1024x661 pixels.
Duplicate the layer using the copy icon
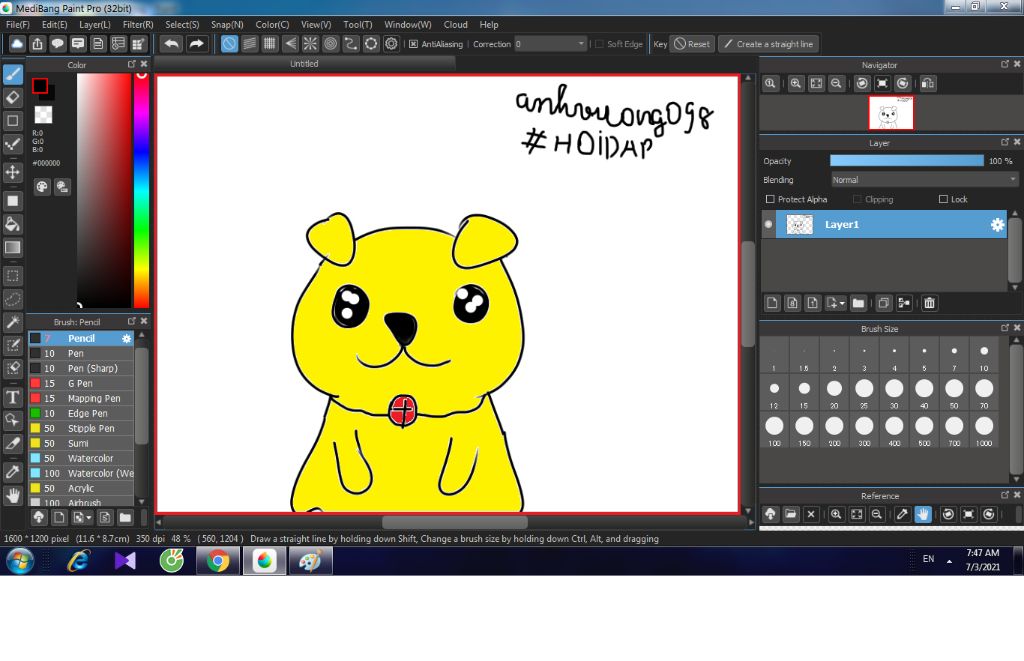pyautogui.click(x=883, y=302)
